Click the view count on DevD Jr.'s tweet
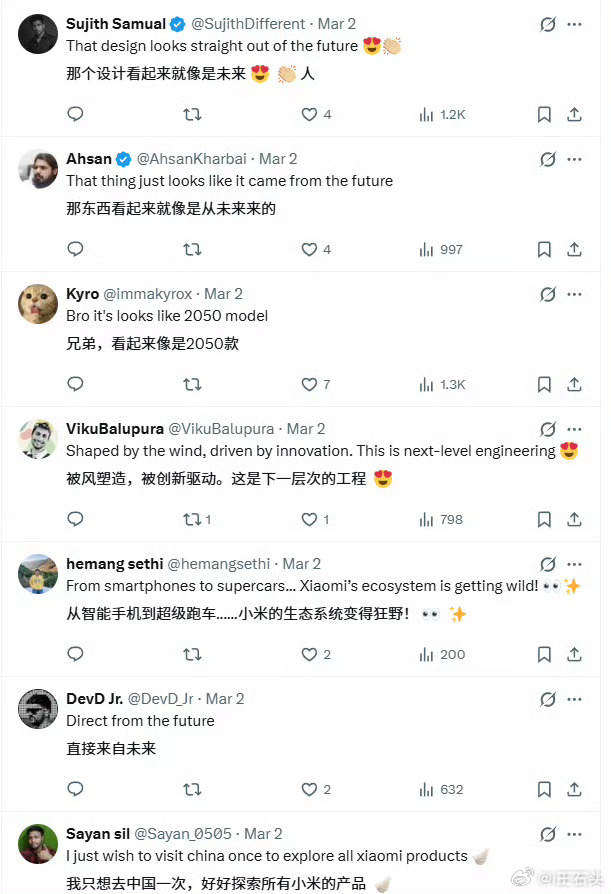The width and height of the screenshot is (611, 894). click(441, 789)
